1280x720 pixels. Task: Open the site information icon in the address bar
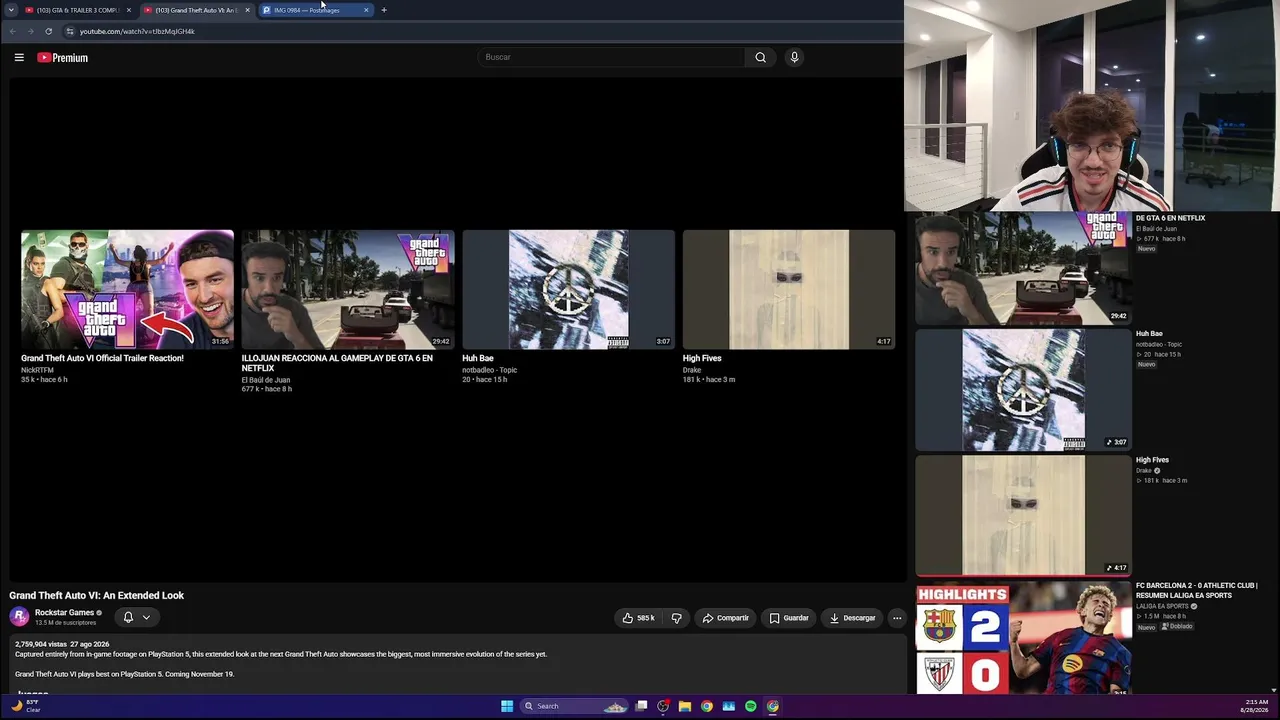click(x=69, y=31)
